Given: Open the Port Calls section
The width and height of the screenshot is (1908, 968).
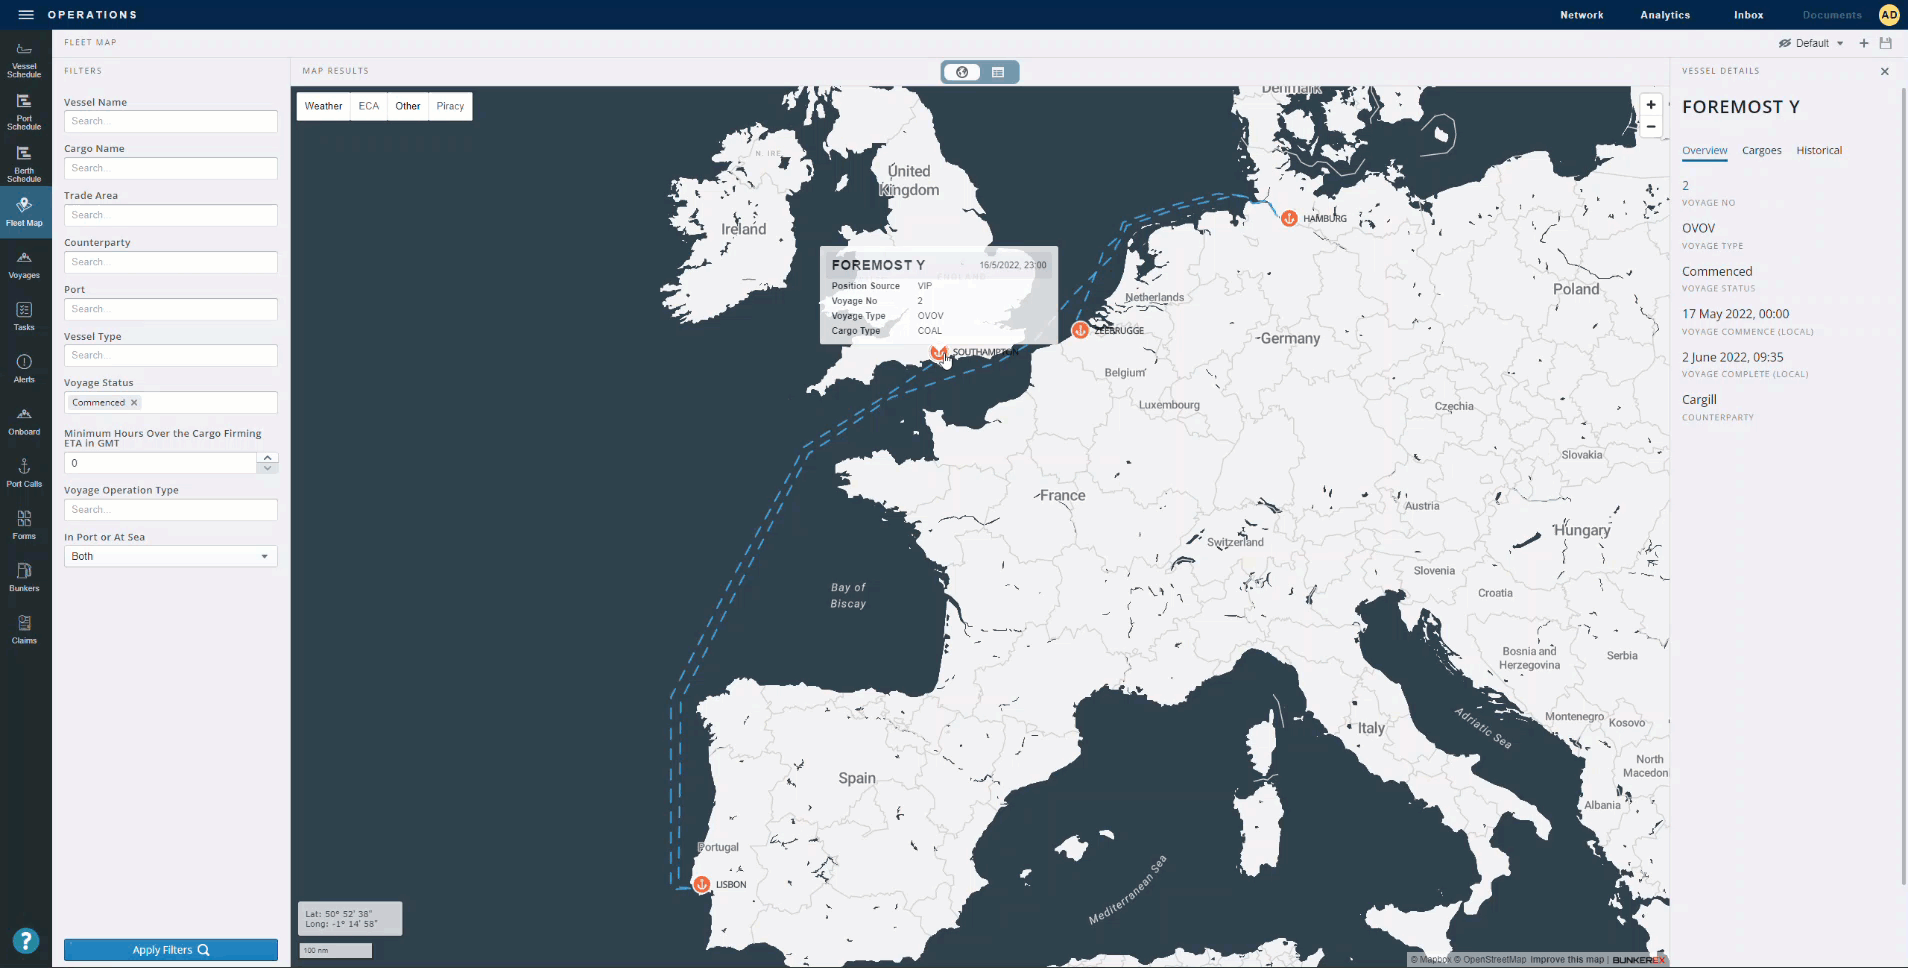Looking at the screenshot, I should 24,471.
